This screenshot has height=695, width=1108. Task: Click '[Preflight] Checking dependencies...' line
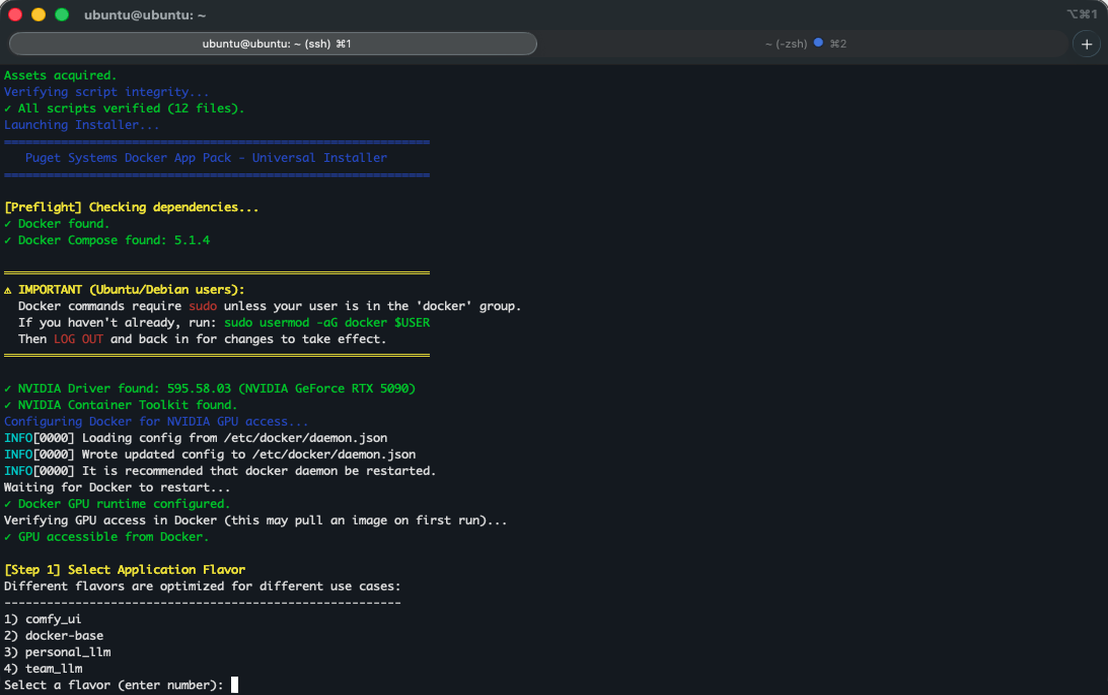pos(131,207)
